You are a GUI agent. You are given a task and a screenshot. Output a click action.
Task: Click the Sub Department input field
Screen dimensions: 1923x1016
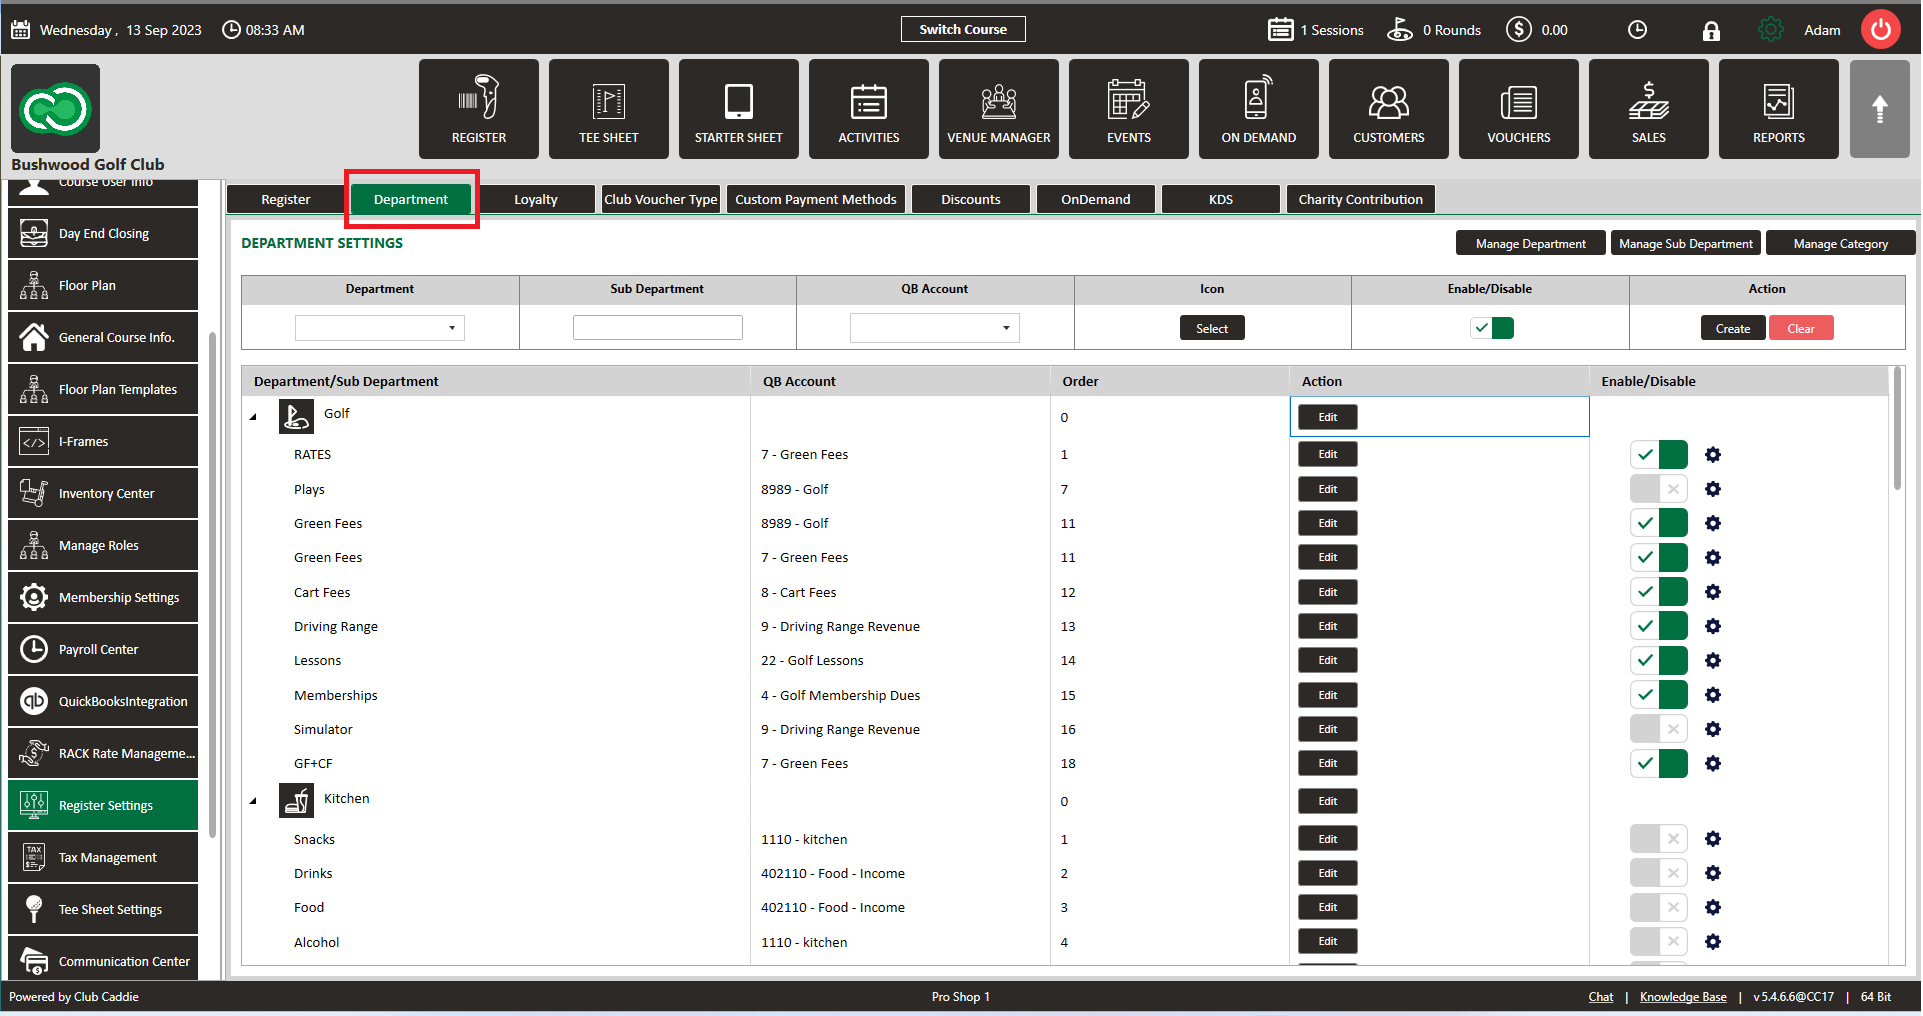658,328
